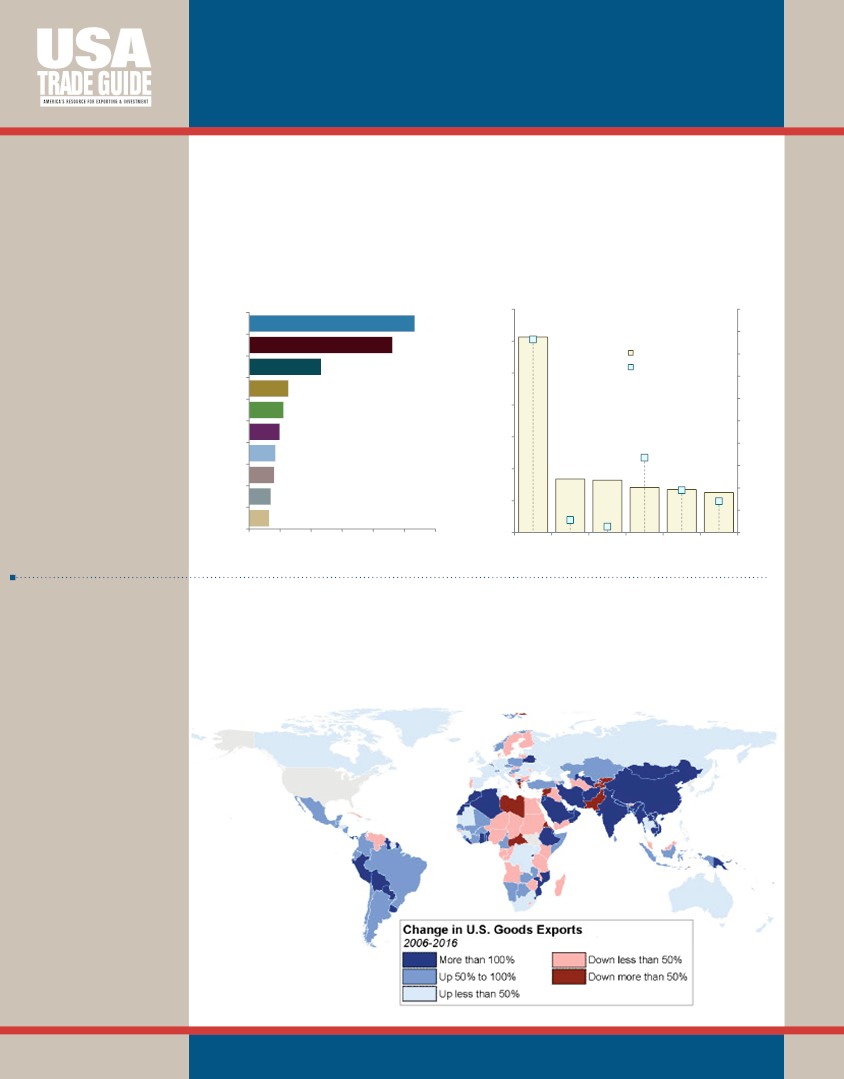Select Australia on the world map
This screenshot has height=1079, width=844.
tap(701, 894)
